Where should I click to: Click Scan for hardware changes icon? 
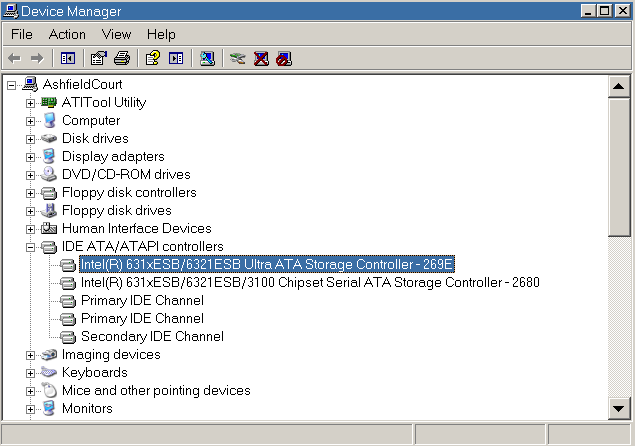pos(207,59)
